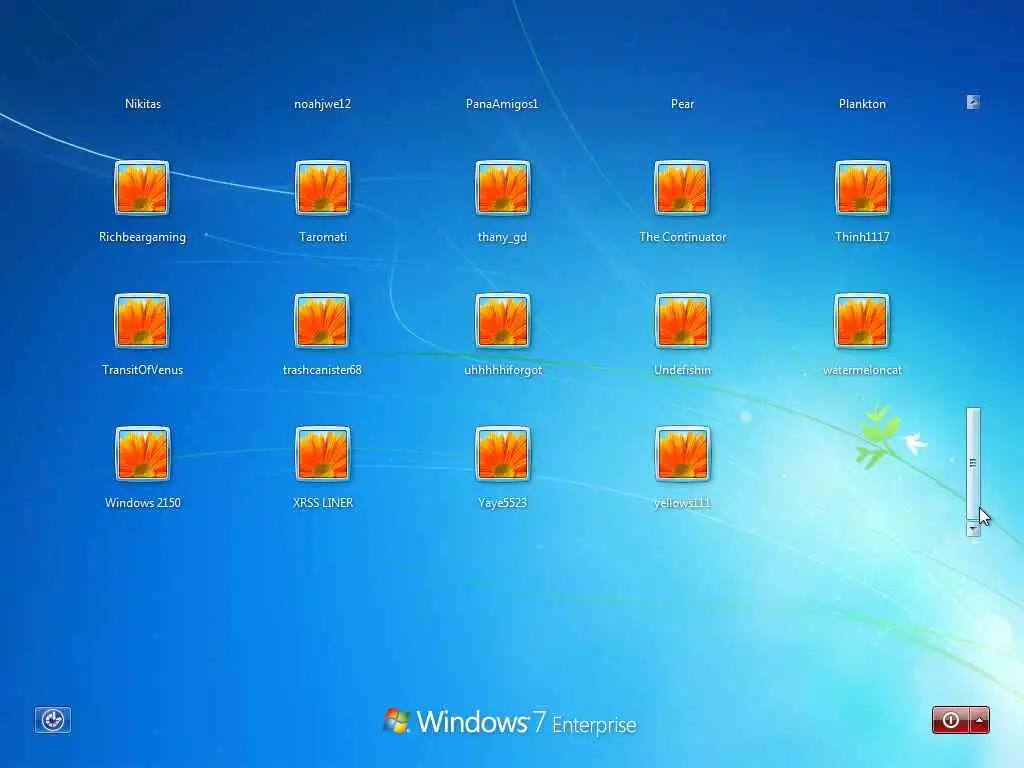Select the Thinh1117 user picture
Screen dimensions: 1024x768
coord(862,188)
